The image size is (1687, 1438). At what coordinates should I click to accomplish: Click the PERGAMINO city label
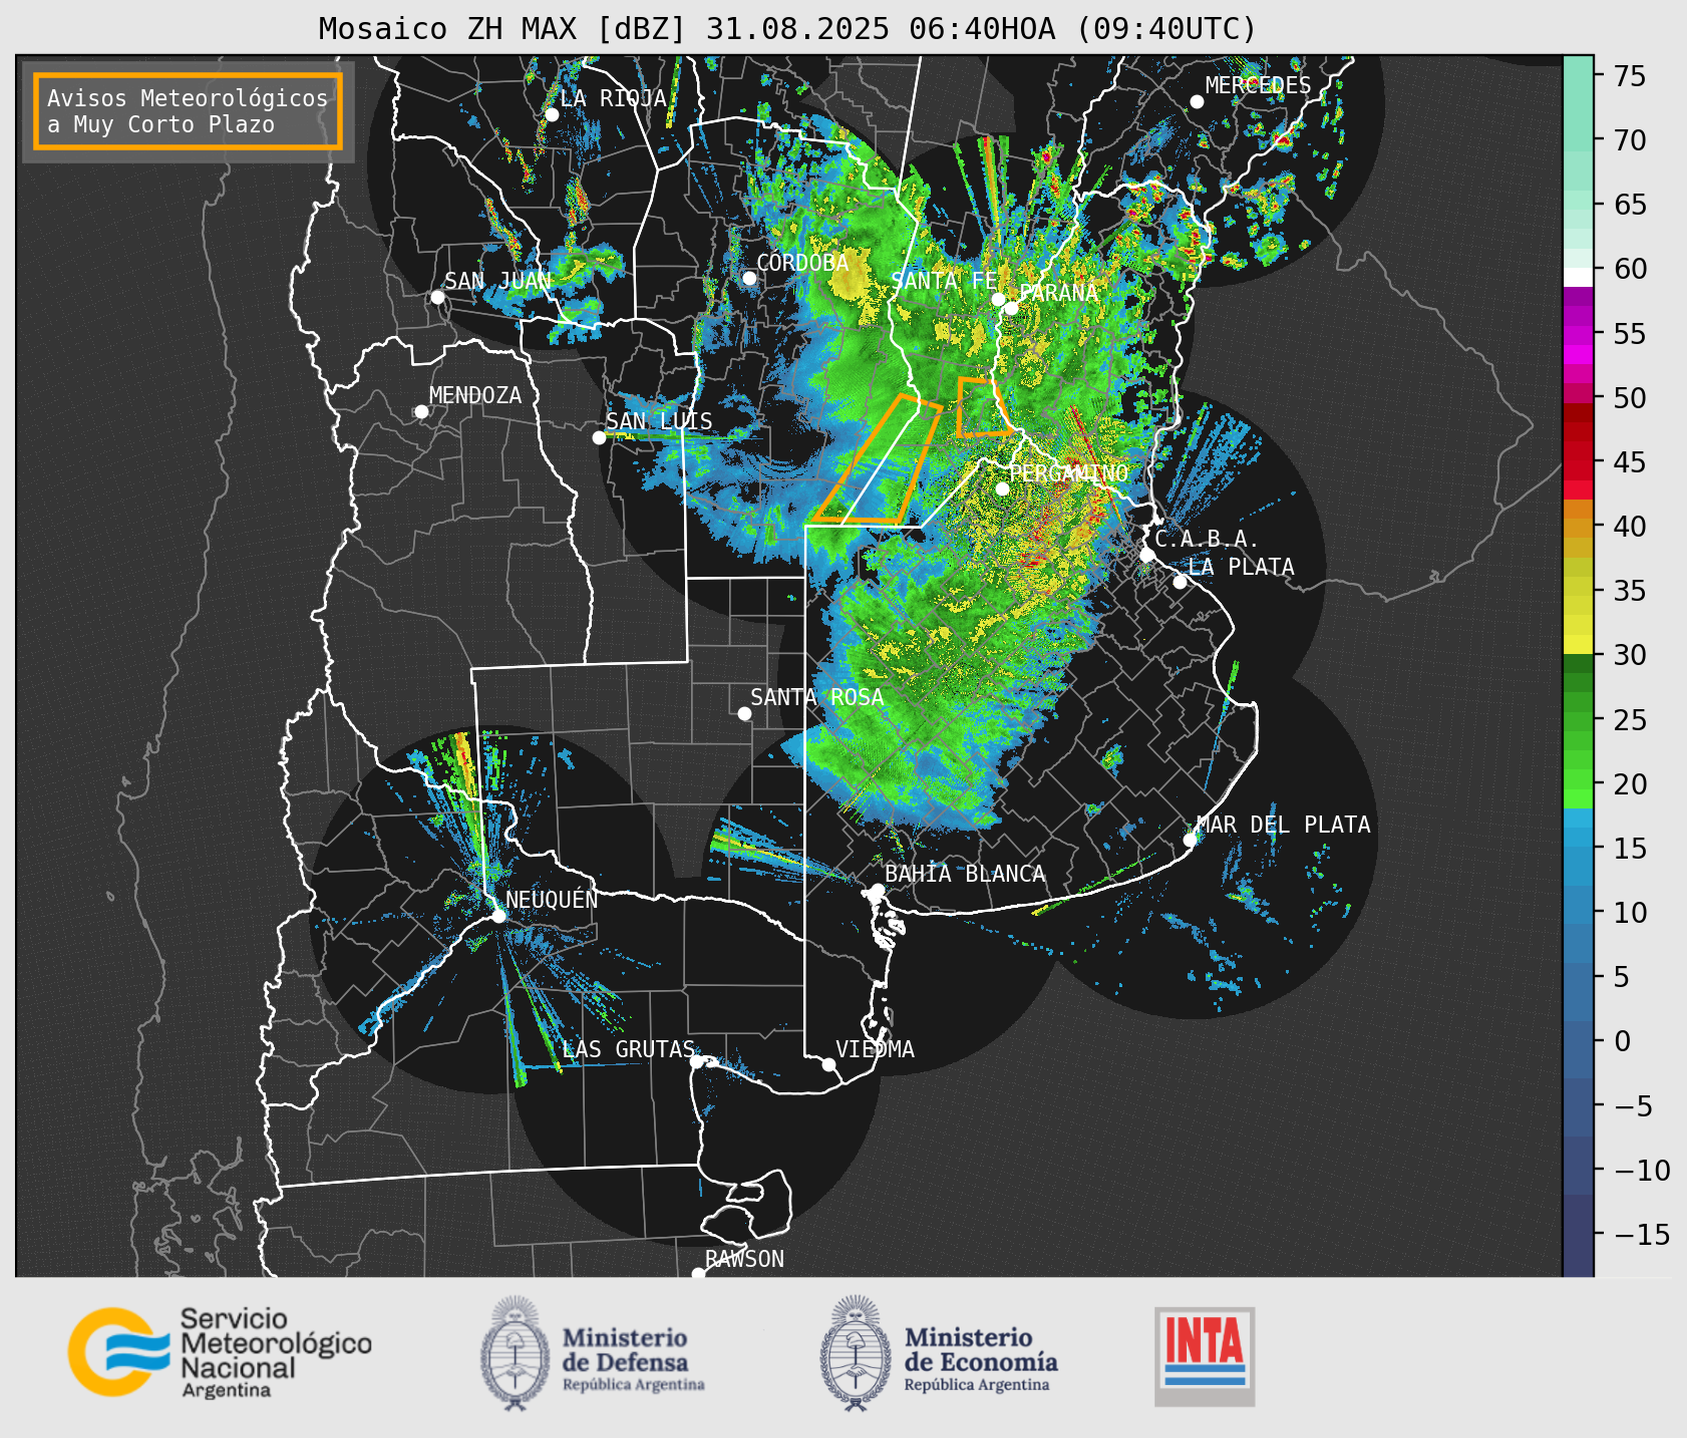tap(1068, 473)
